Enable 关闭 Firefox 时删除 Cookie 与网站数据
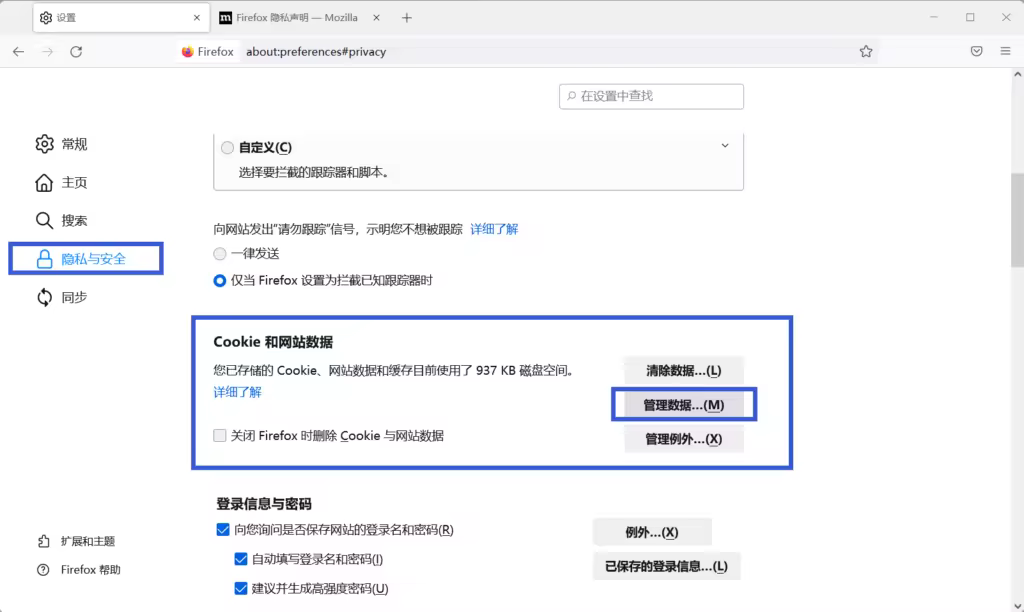The width and height of the screenshot is (1024, 612). tap(220, 436)
